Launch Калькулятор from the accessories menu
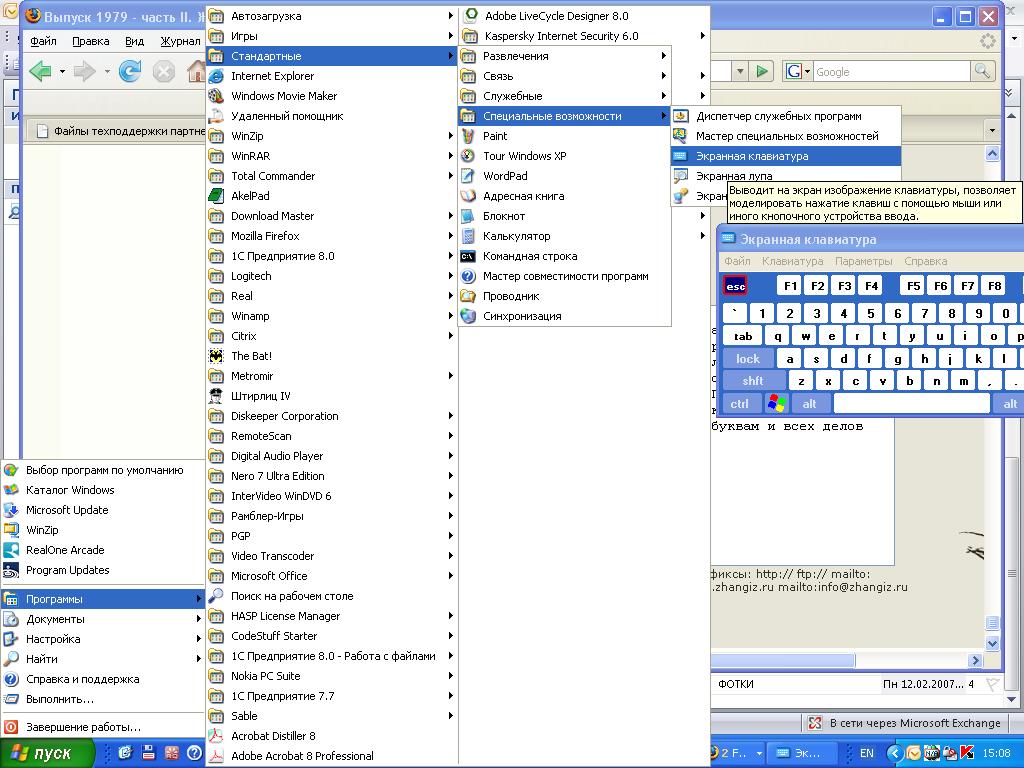This screenshot has height=768, width=1024. pos(564,236)
